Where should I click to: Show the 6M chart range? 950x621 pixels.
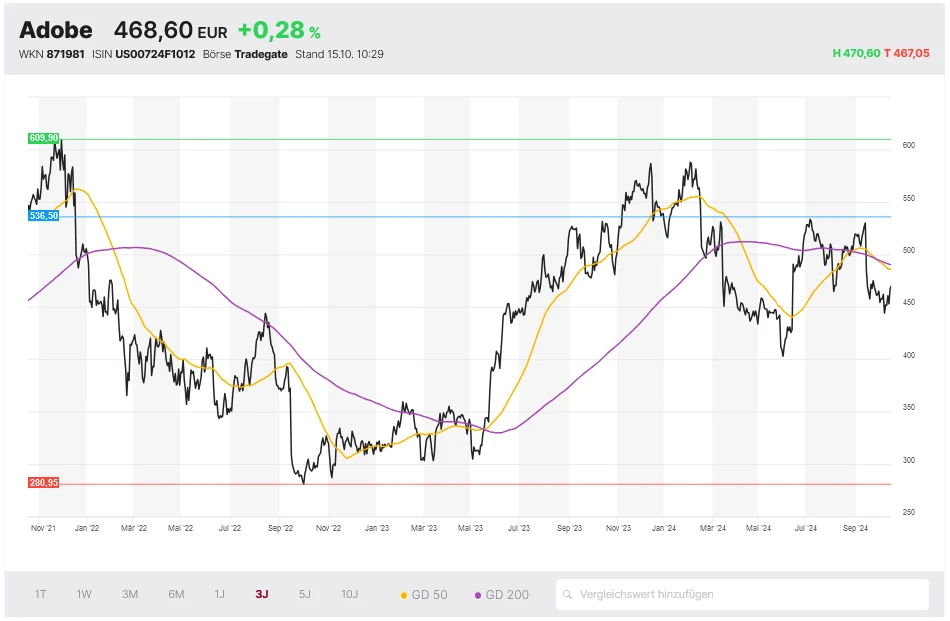(x=176, y=594)
